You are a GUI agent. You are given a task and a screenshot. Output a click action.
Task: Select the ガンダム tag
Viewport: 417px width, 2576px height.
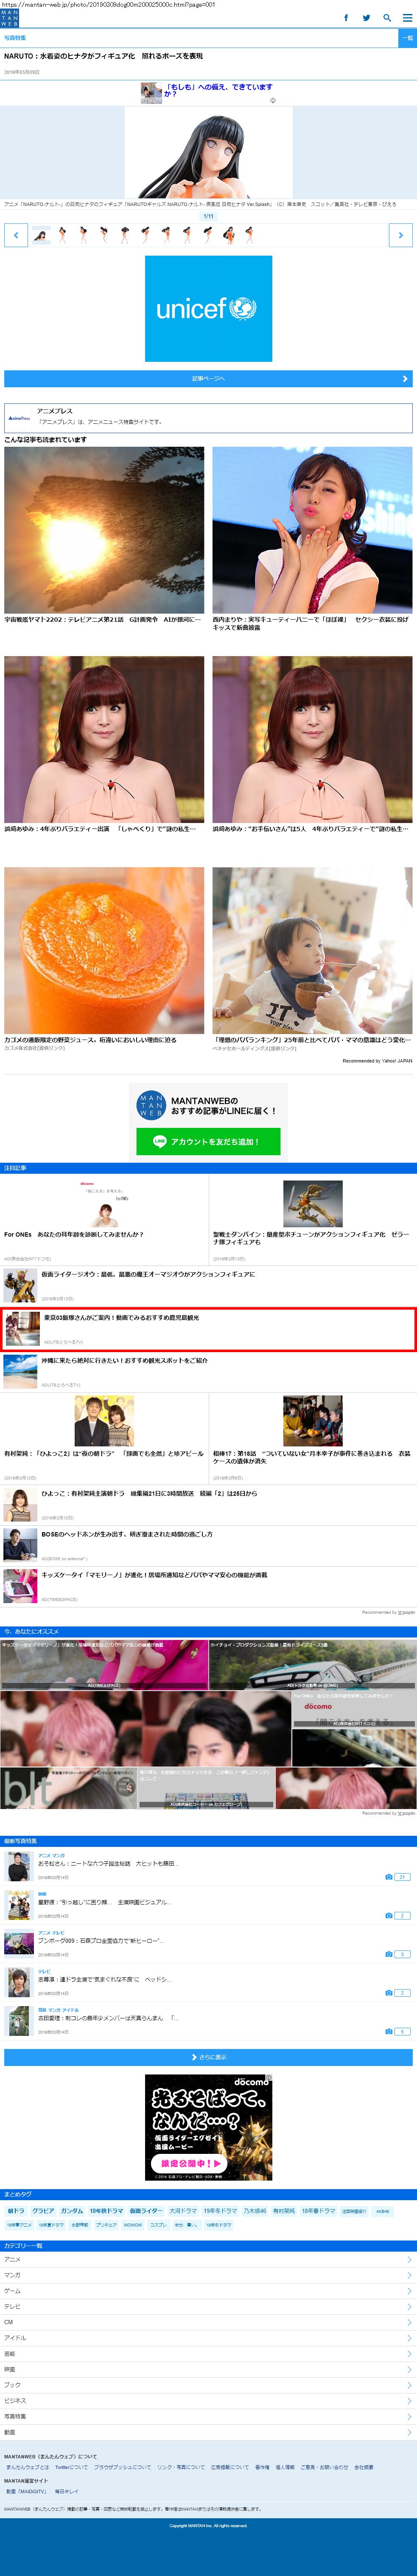pyautogui.click(x=72, y=2210)
